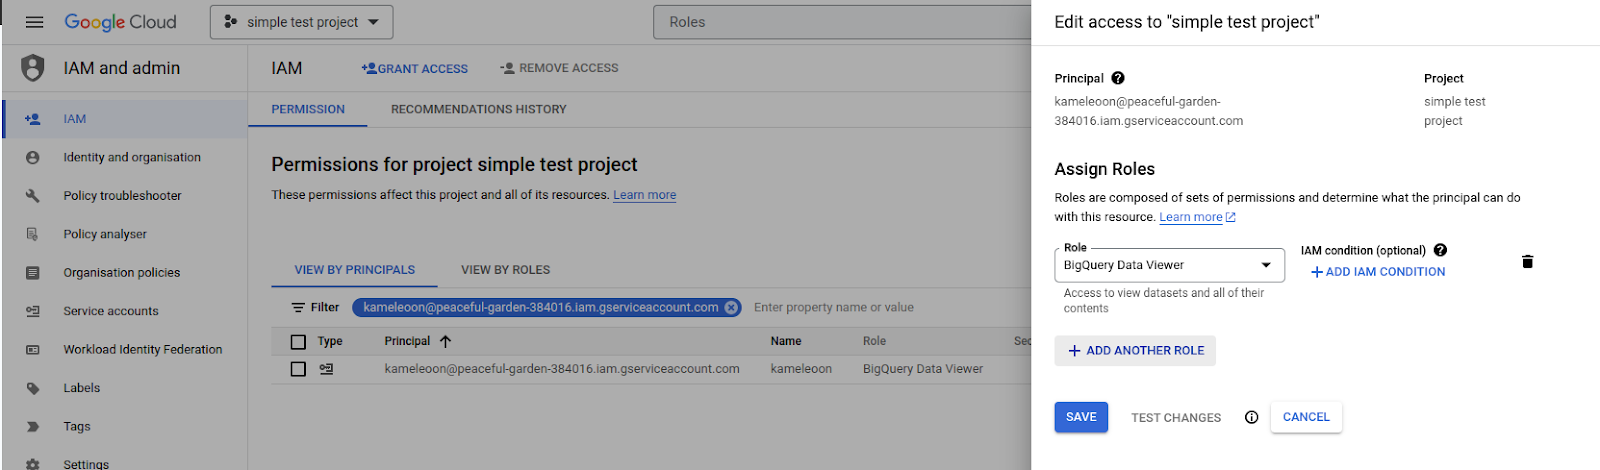Viewport: 1600px width, 470px height.
Task: Click kameleoon name cell in table
Action: 801,369
